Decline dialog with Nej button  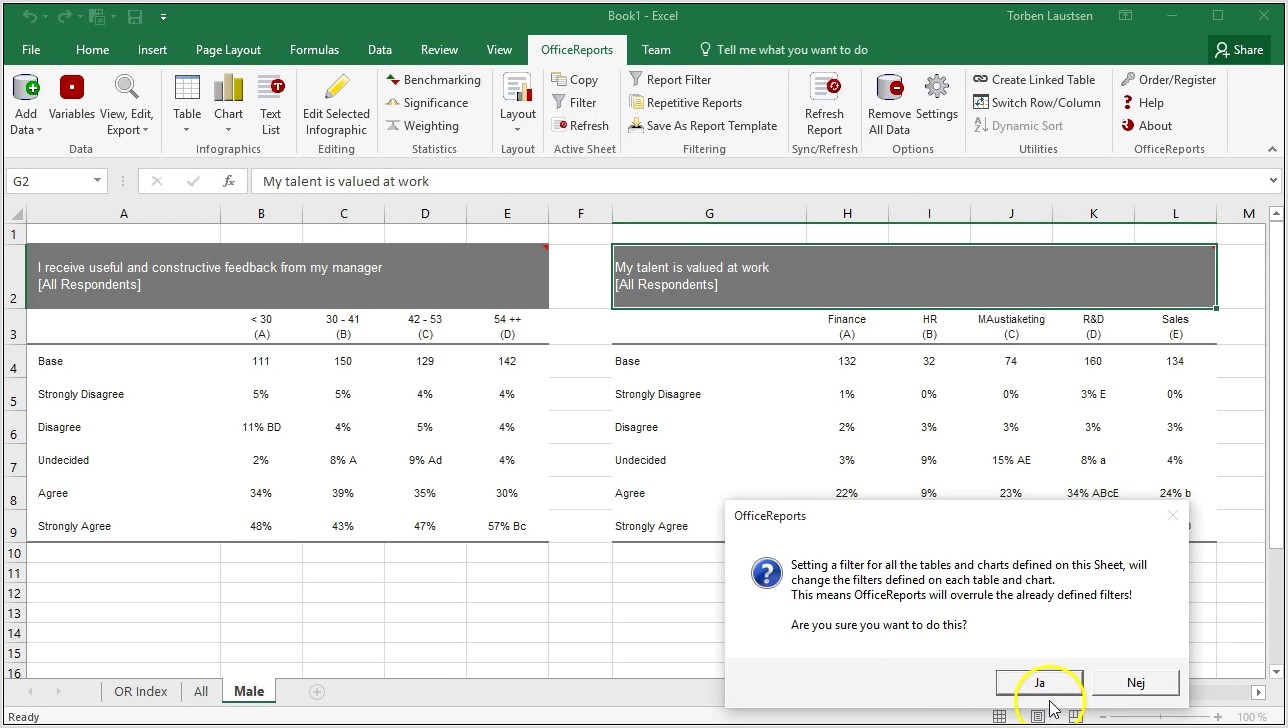(x=1135, y=683)
